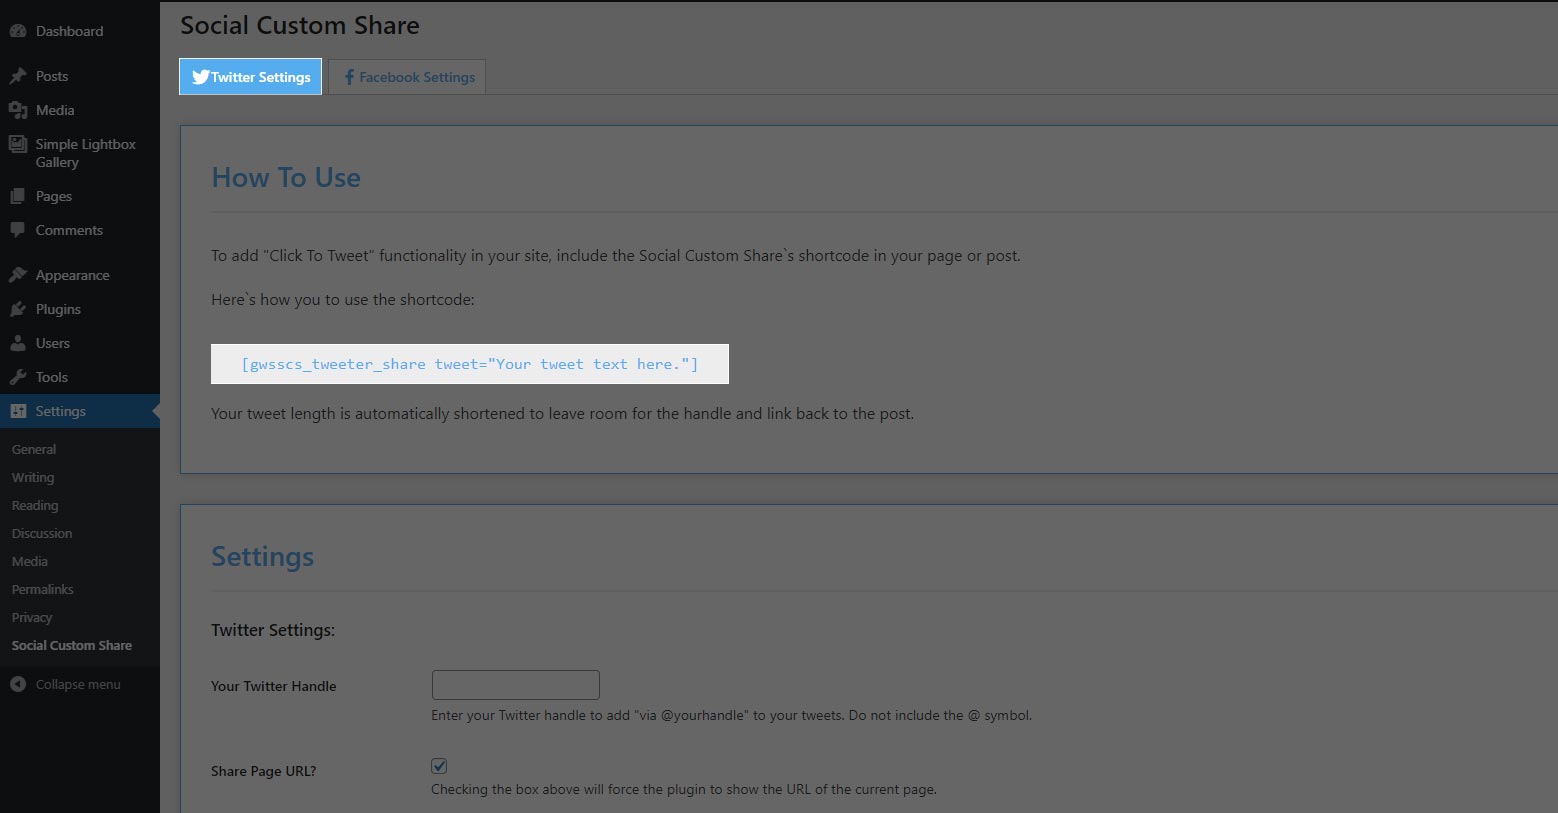Click the Settings sliders icon
This screenshot has height=813, width=1558.
pyautogui.click(x=18, y=411)
